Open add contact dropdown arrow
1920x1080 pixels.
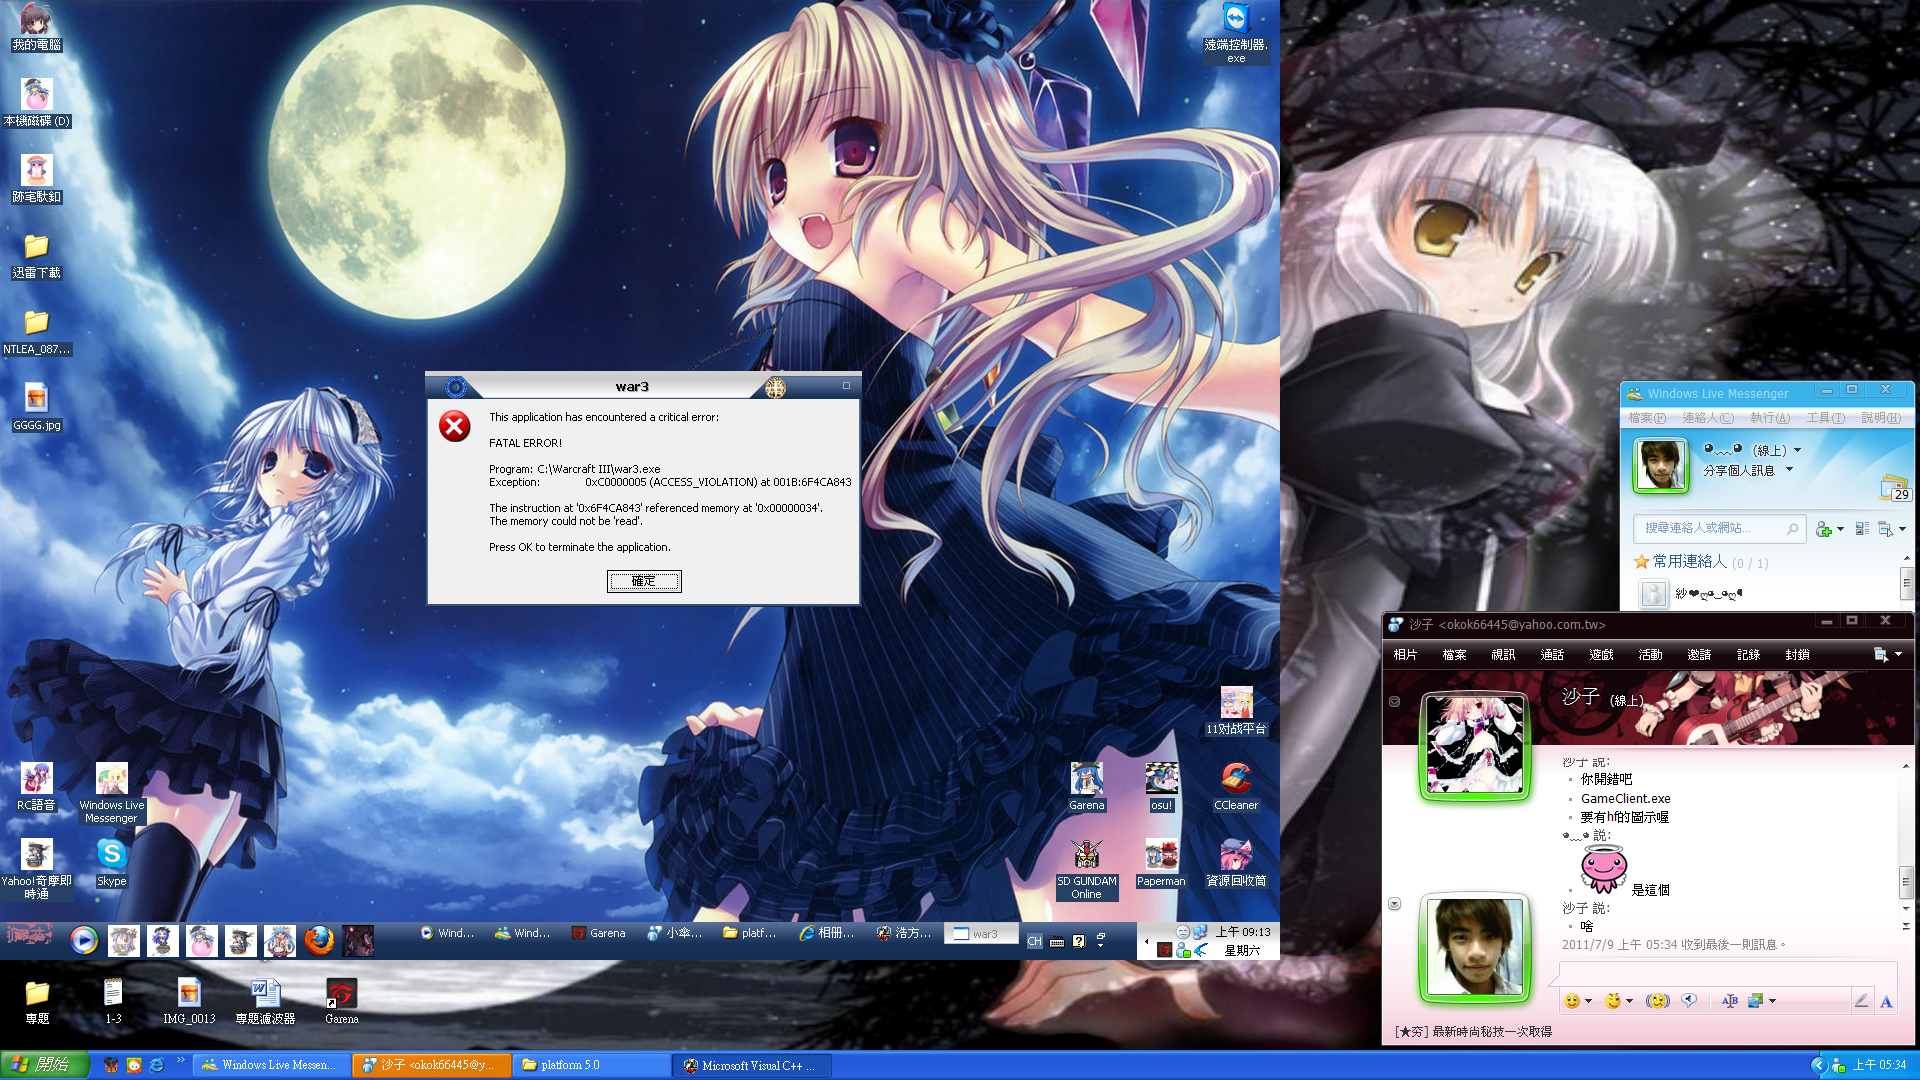(1840, 529)
